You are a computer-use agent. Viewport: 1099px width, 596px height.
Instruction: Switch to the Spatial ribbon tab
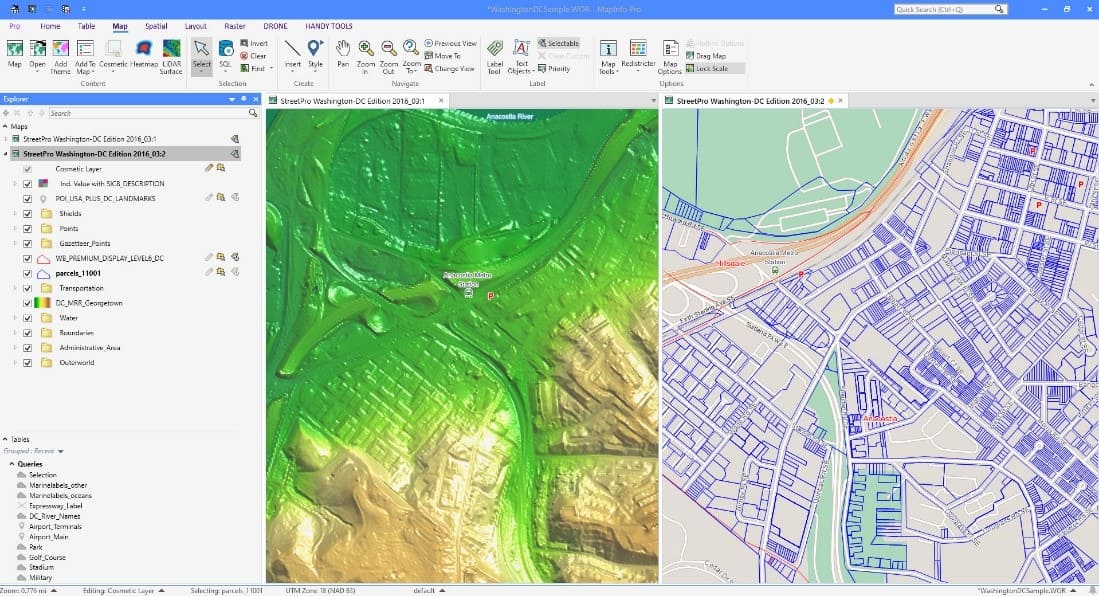(x=156, y=26)
